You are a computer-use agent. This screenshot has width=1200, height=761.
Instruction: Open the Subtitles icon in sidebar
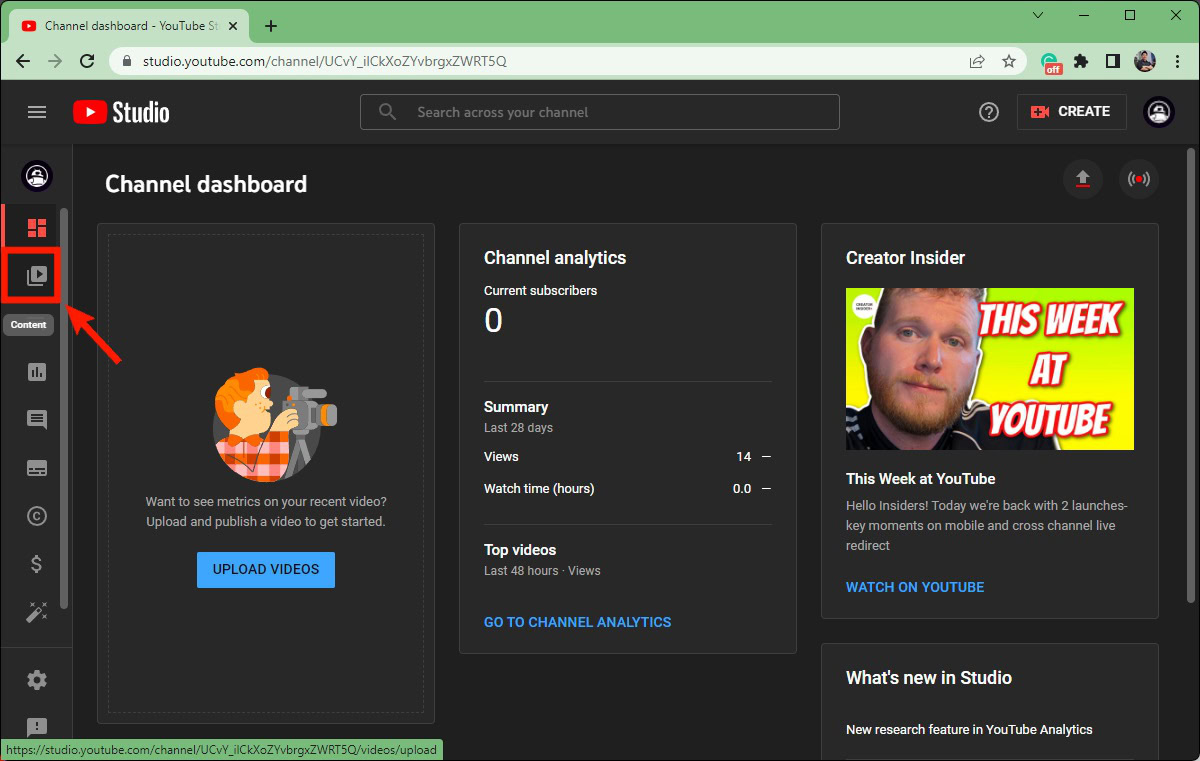coord(37,468)
